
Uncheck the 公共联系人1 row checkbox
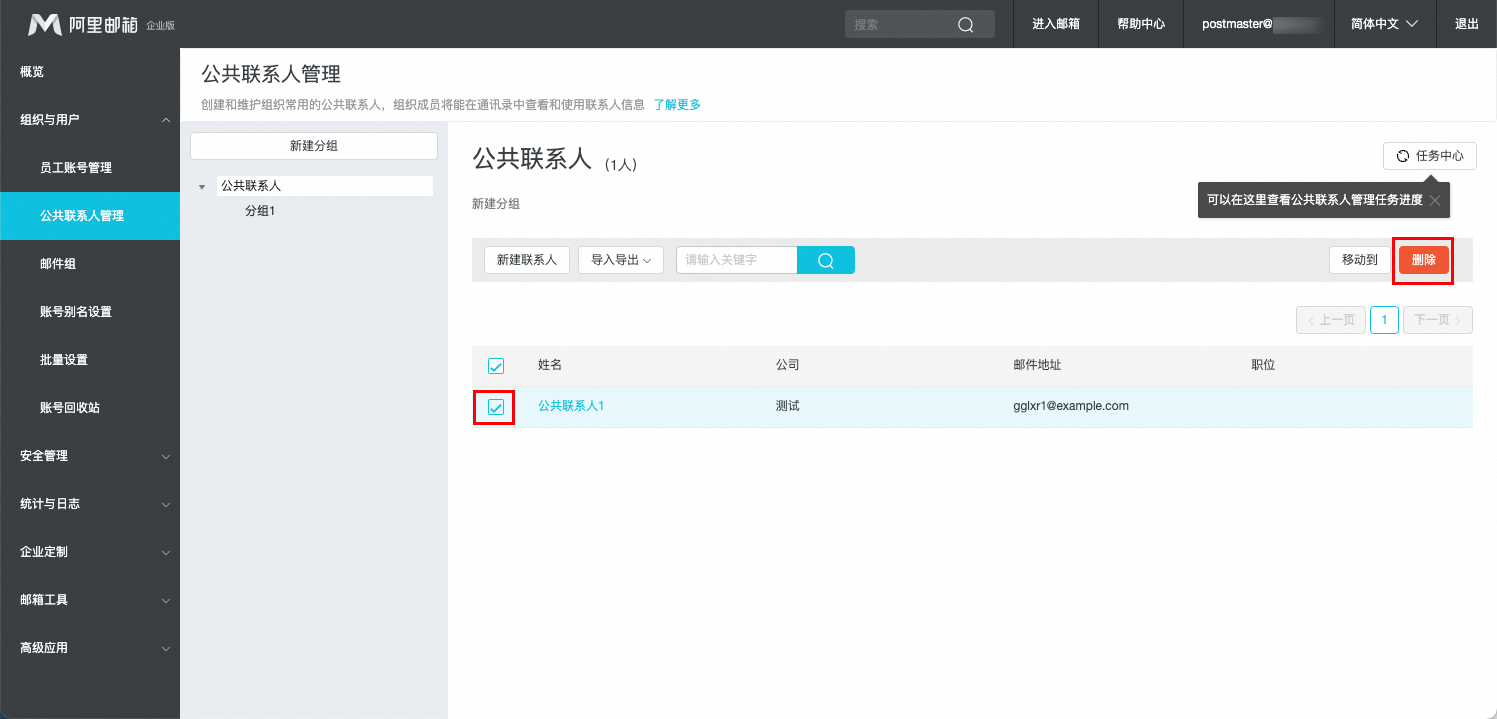(x=496, y=407)
